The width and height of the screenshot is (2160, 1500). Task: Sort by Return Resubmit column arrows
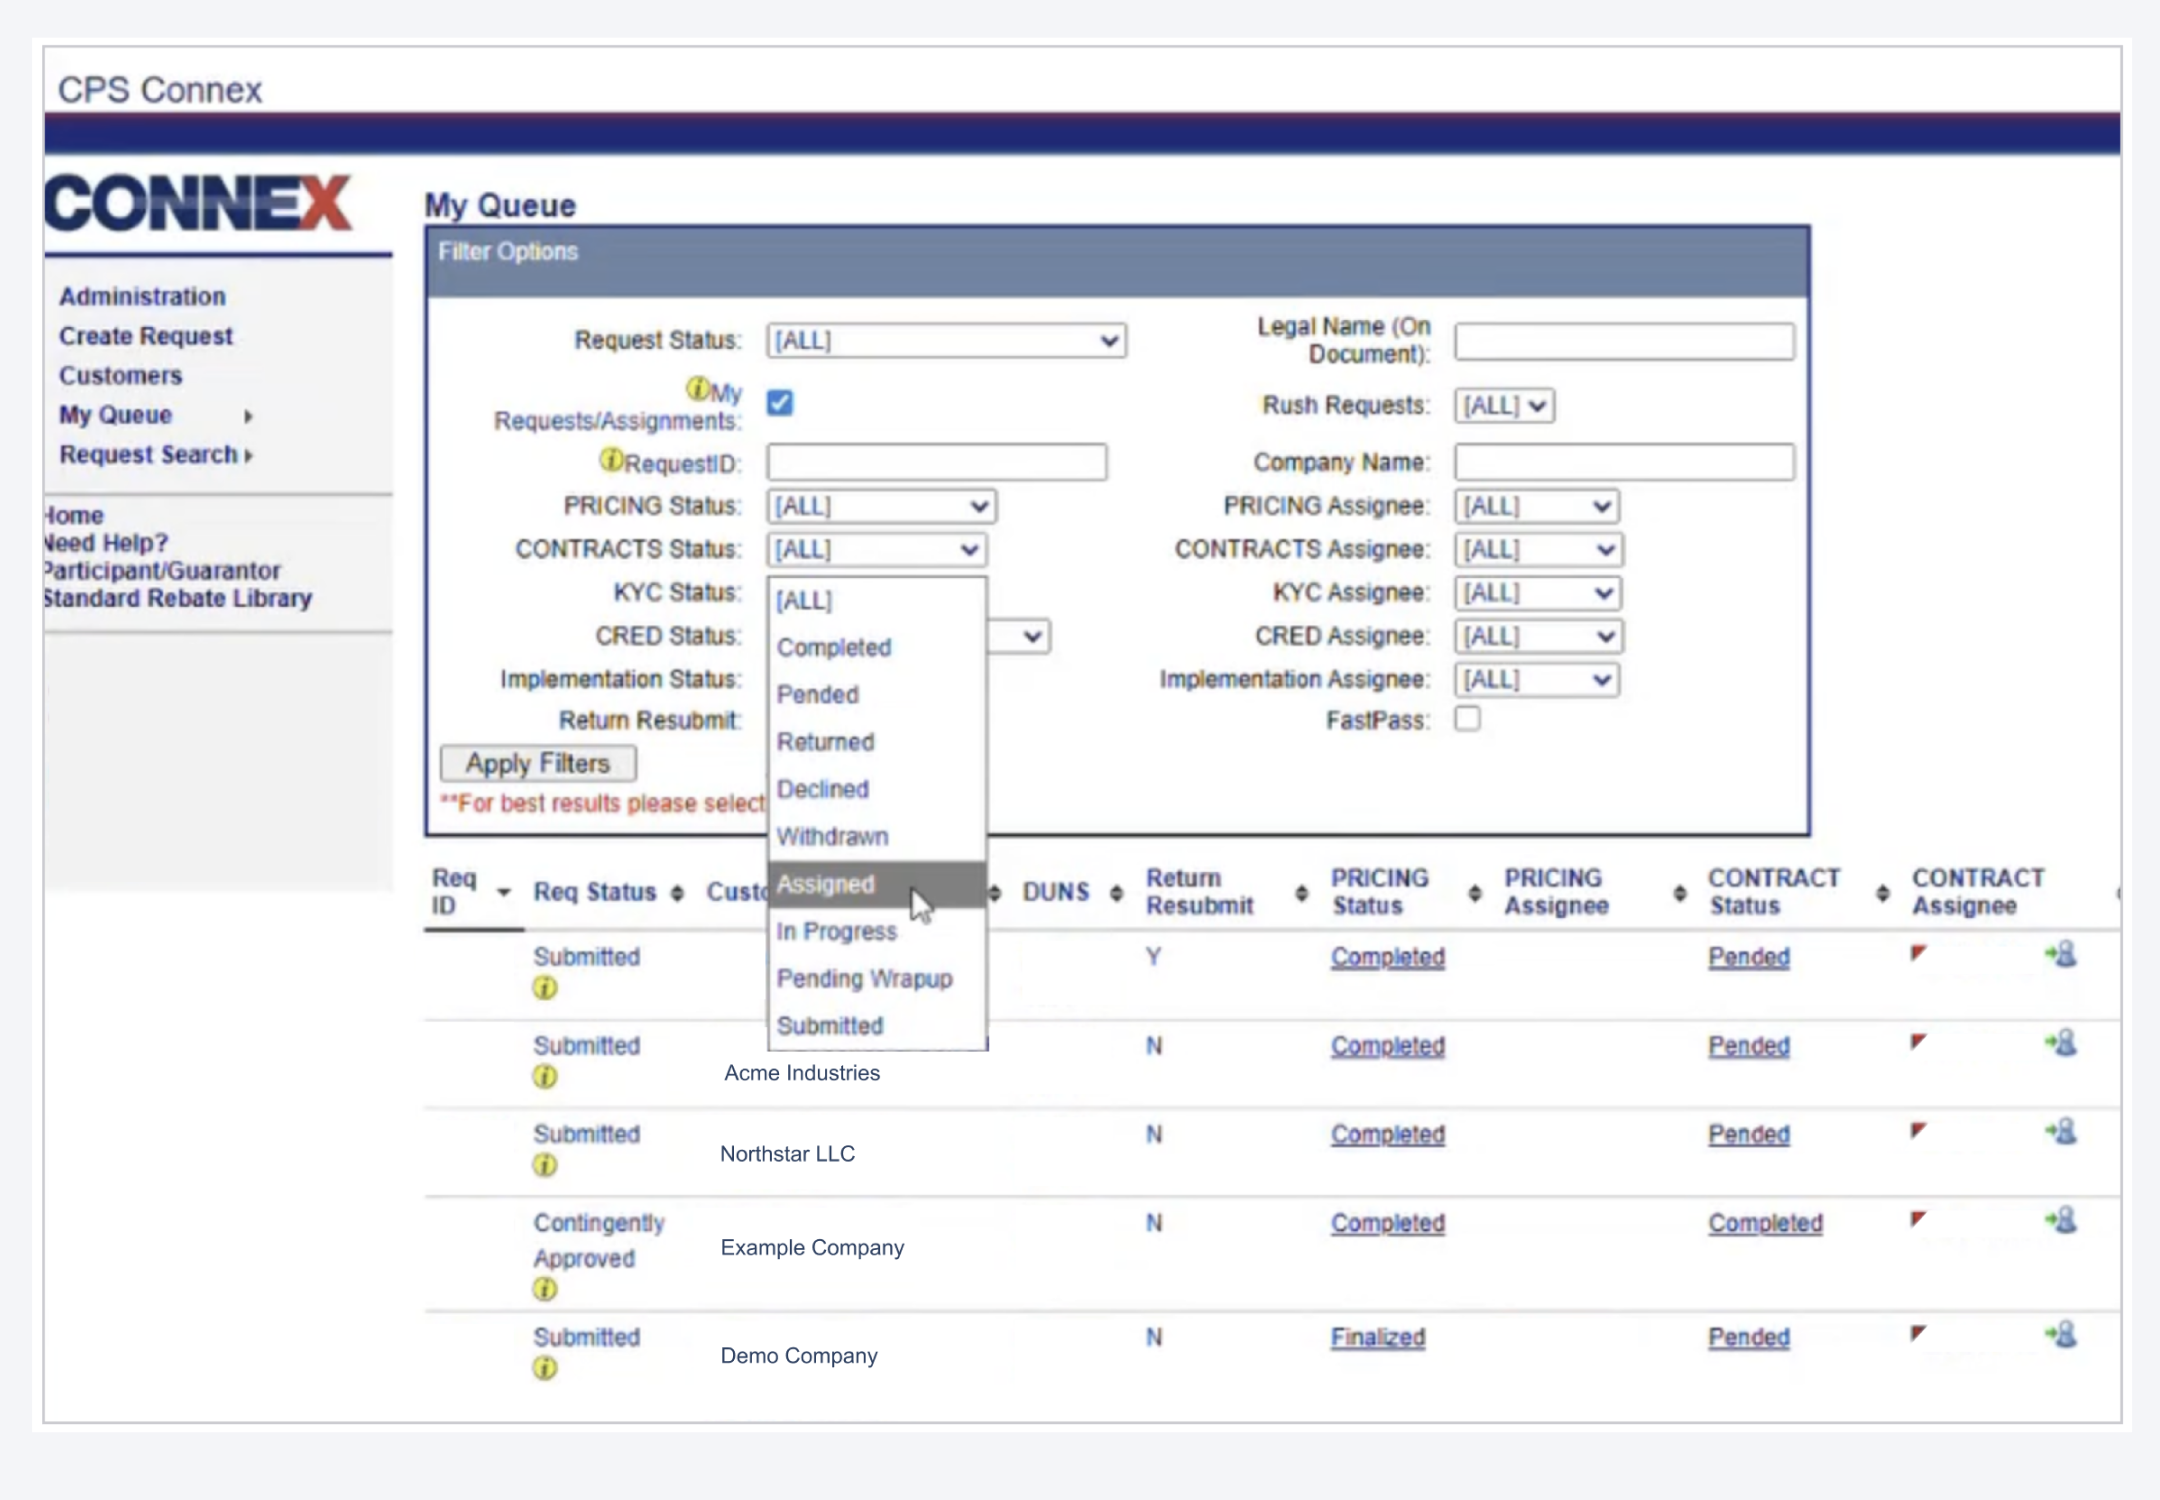(x=1301, y=893)
